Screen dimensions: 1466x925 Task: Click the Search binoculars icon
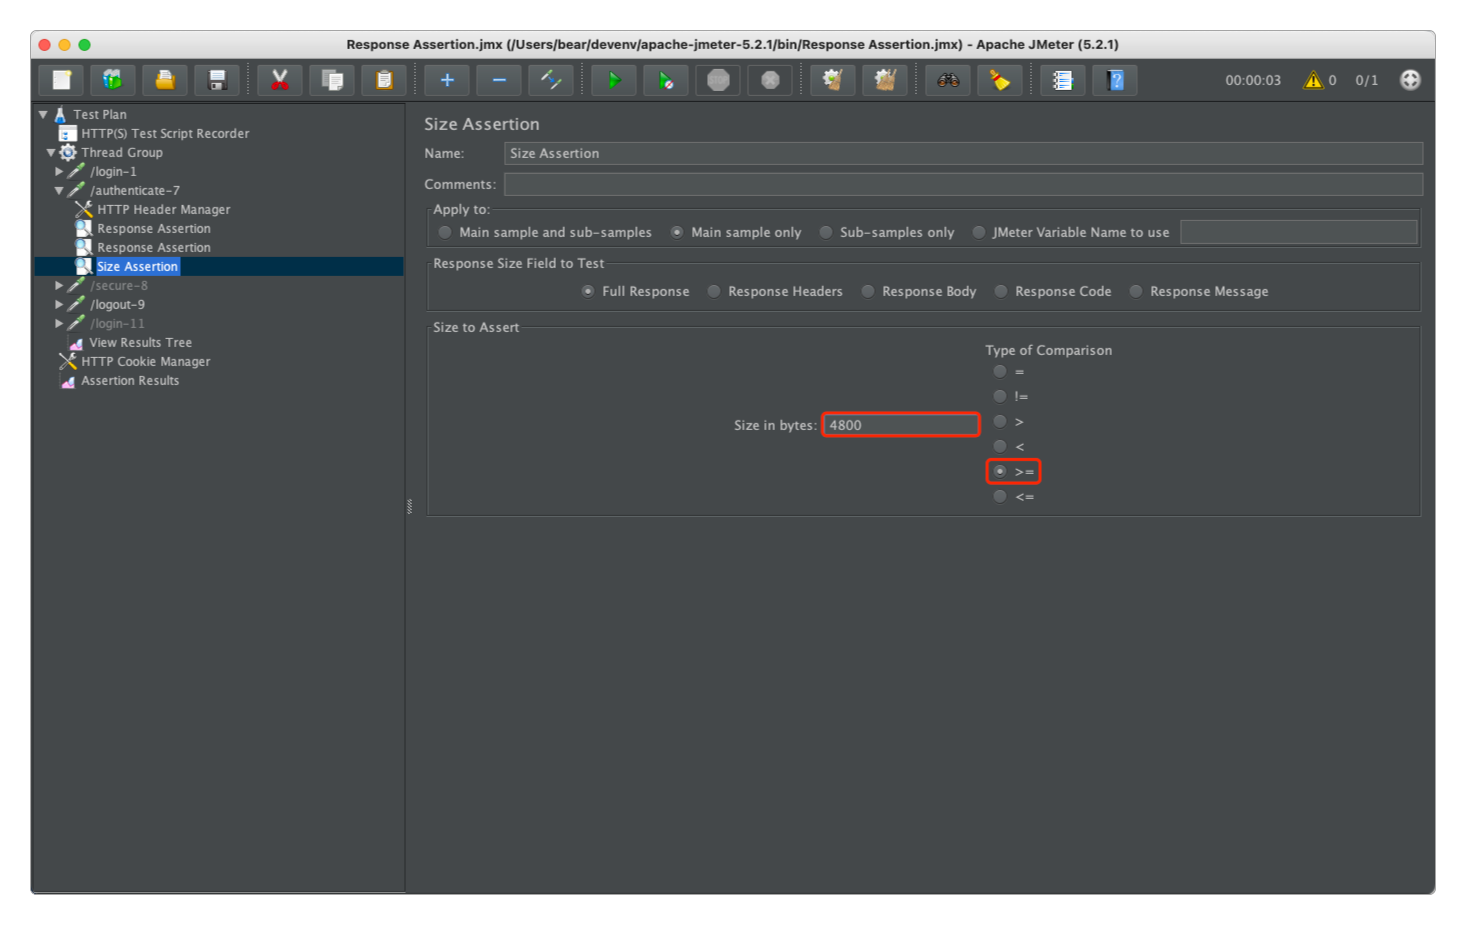pos(948,80)
